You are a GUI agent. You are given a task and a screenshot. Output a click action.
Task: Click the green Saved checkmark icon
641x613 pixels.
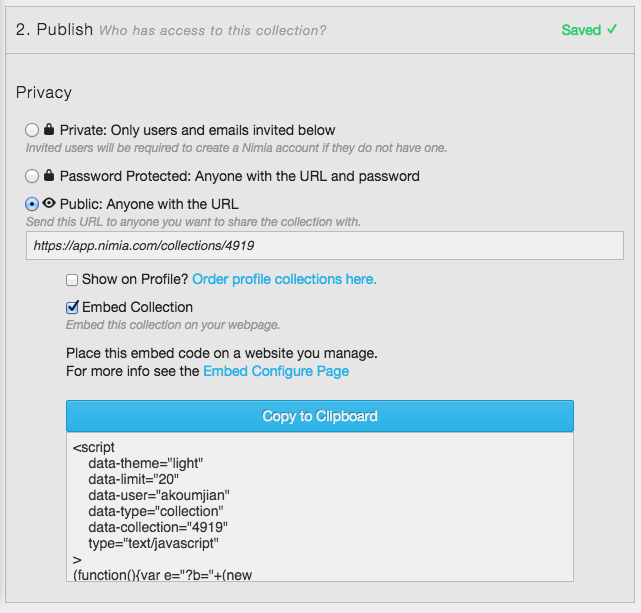click(x=612, y=29)
